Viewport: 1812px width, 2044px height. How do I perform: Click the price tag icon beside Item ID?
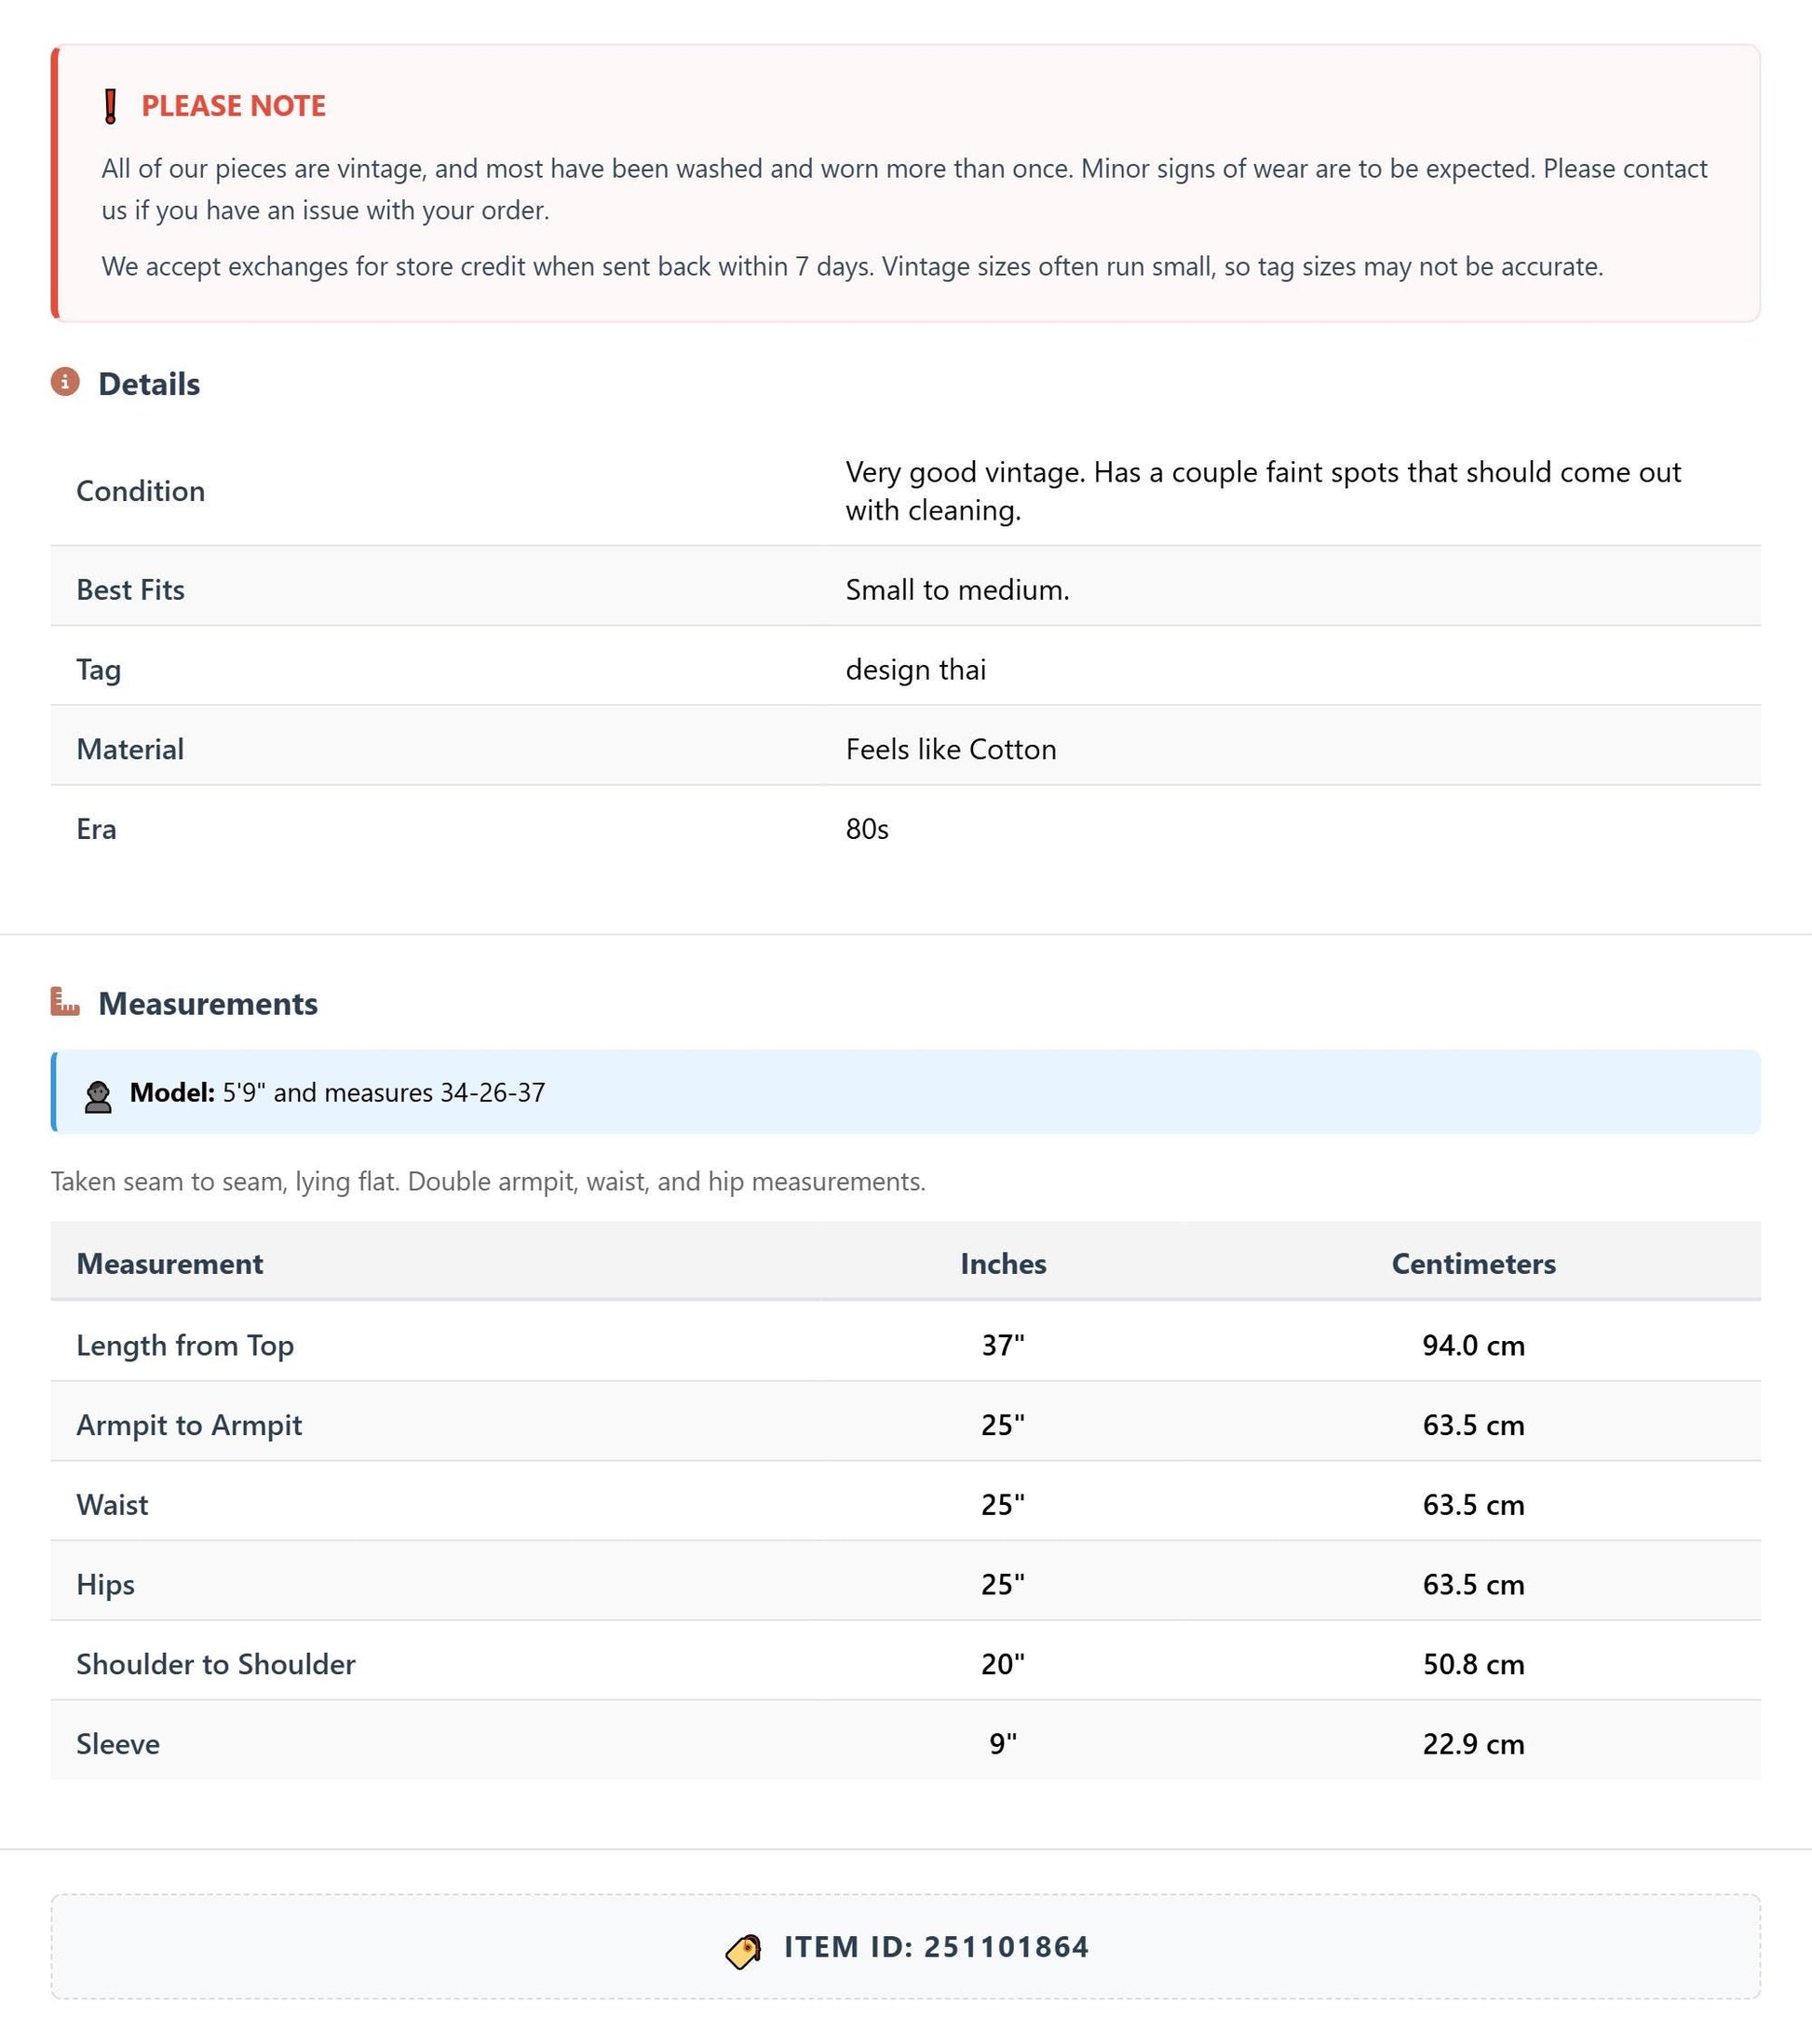point(744,1950)
